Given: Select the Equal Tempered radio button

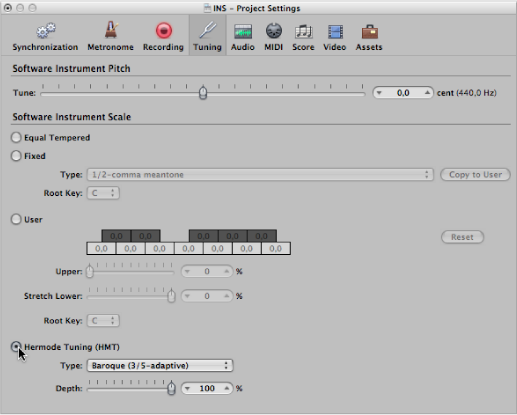Looking at the screenshot, I should click(x=16, y=137).
